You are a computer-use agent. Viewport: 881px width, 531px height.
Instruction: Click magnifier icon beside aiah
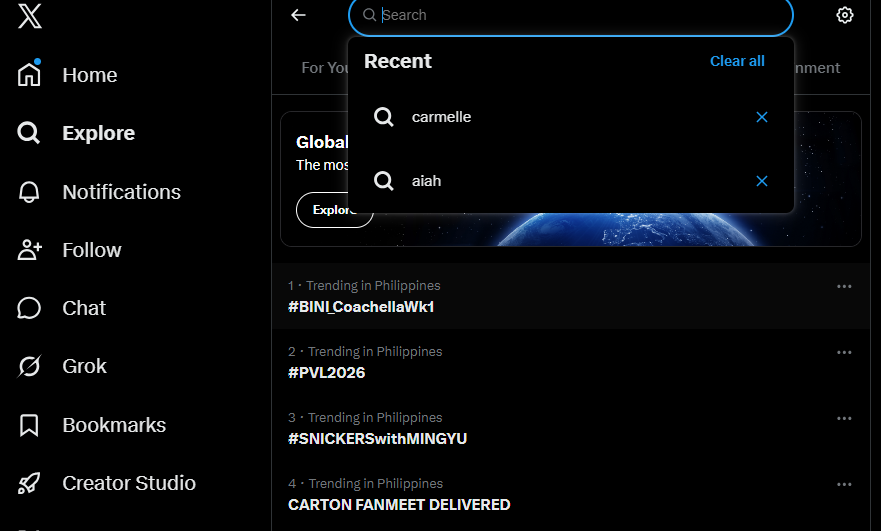(384, 181)
